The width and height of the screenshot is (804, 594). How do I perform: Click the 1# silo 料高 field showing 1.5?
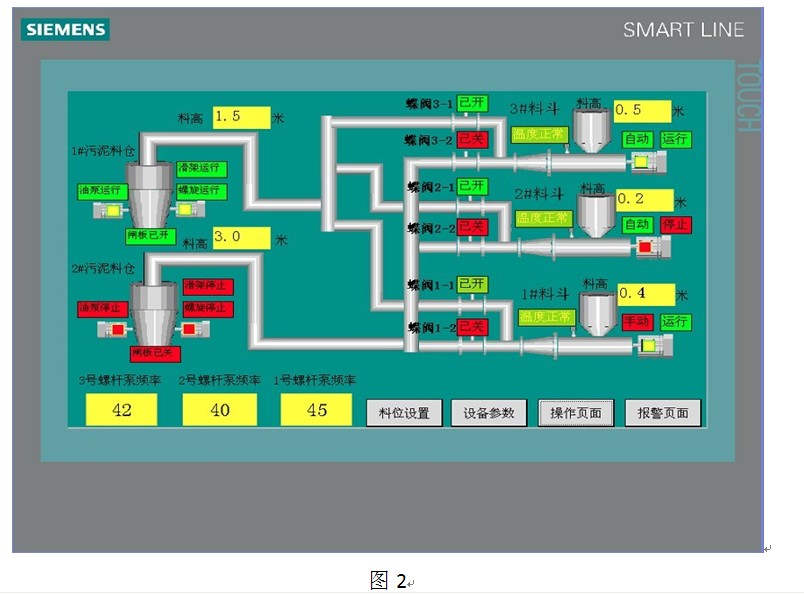(240, 117)
